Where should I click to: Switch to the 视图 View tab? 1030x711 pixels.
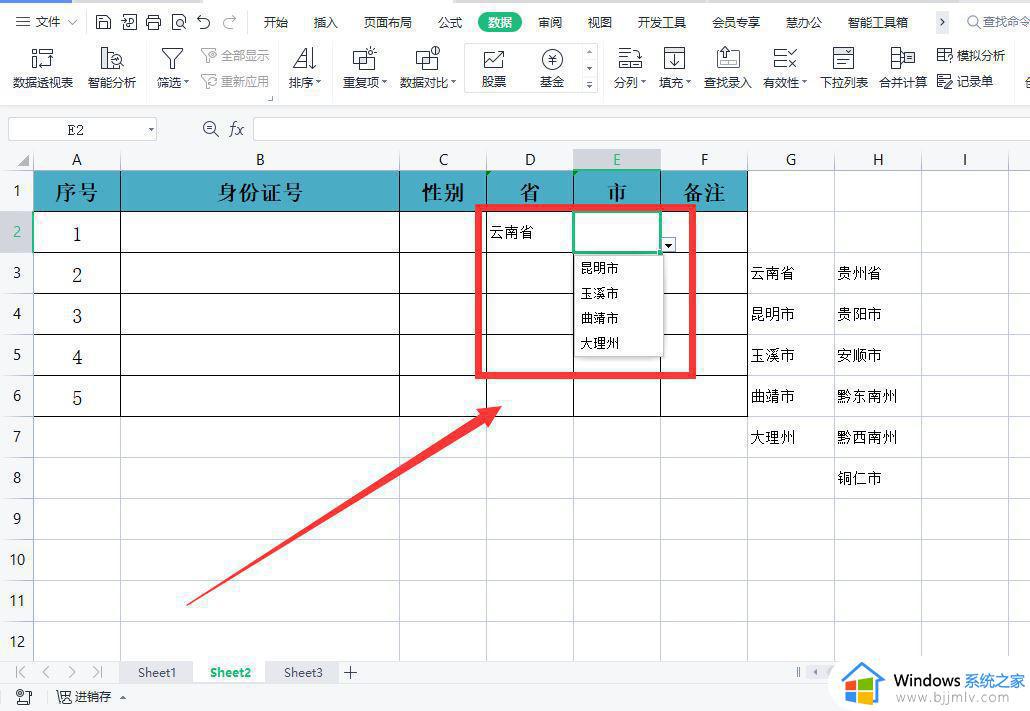[x=599, y=22]
